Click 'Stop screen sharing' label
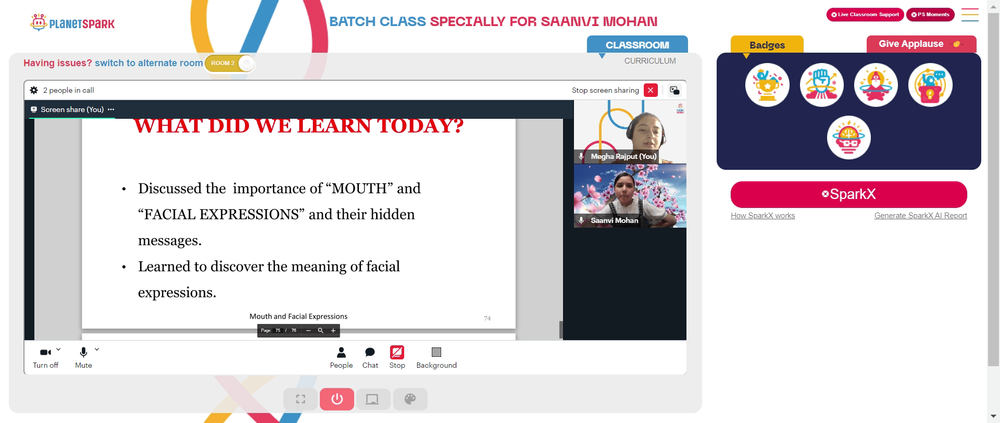Viewport: 1000px width, 423px height. pos(605,90)
